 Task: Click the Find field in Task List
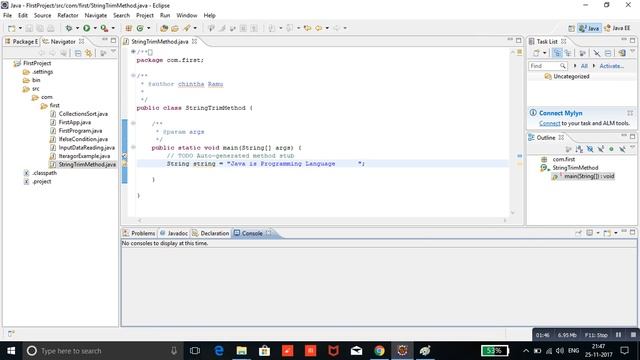pos(548,66)
